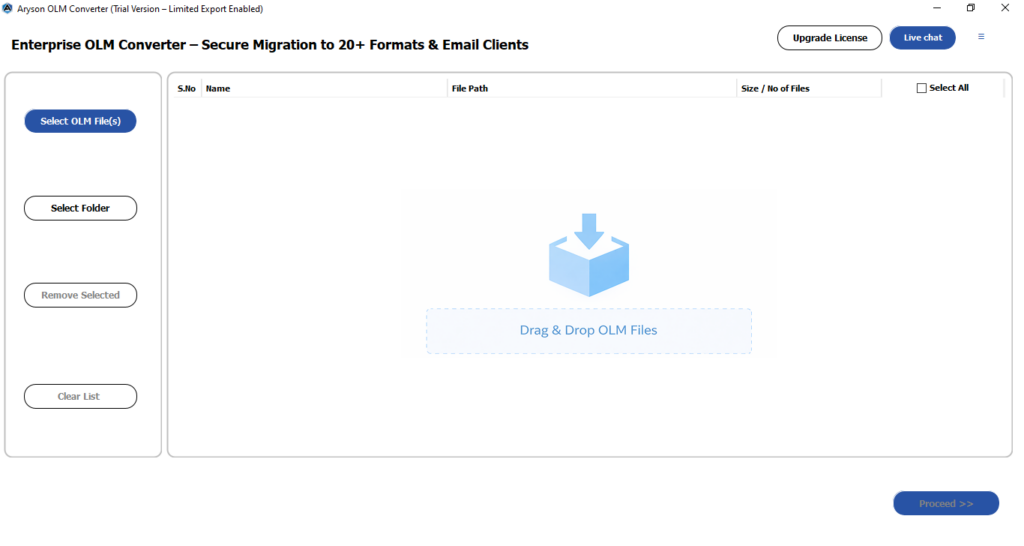
Task: Close the Aryson OLM Converter window
Action: coord(1005,8)
